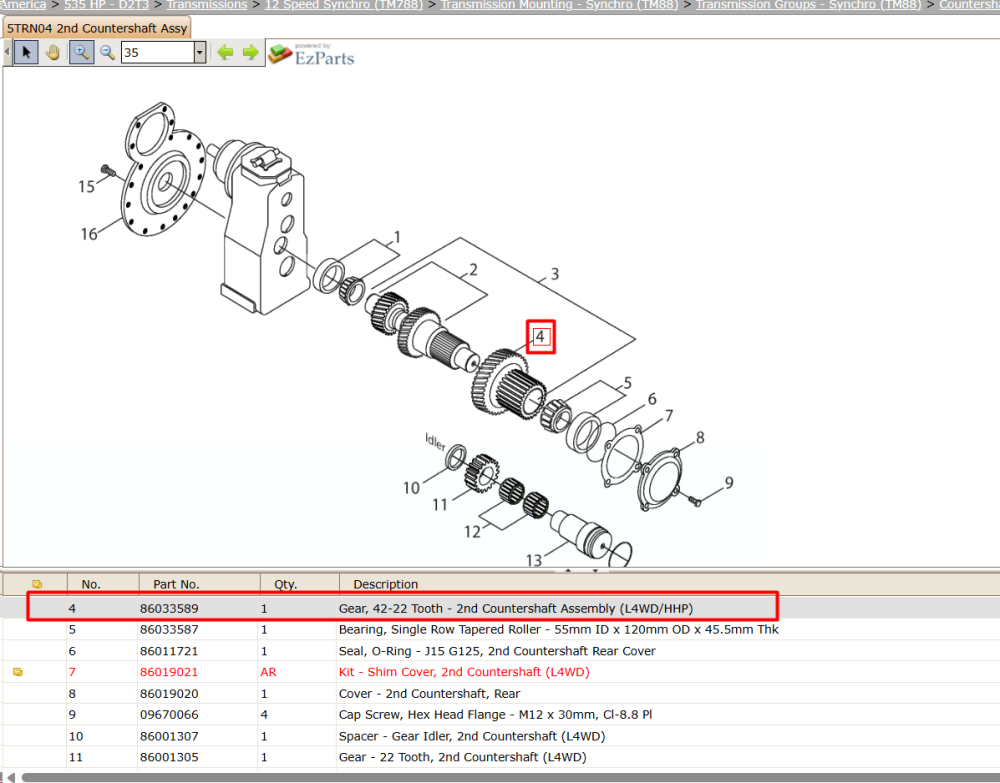Viewport: 1000px width, 783px height.
Task: Select the Spacer - Gear Idler description
Action: pos(472,736)
